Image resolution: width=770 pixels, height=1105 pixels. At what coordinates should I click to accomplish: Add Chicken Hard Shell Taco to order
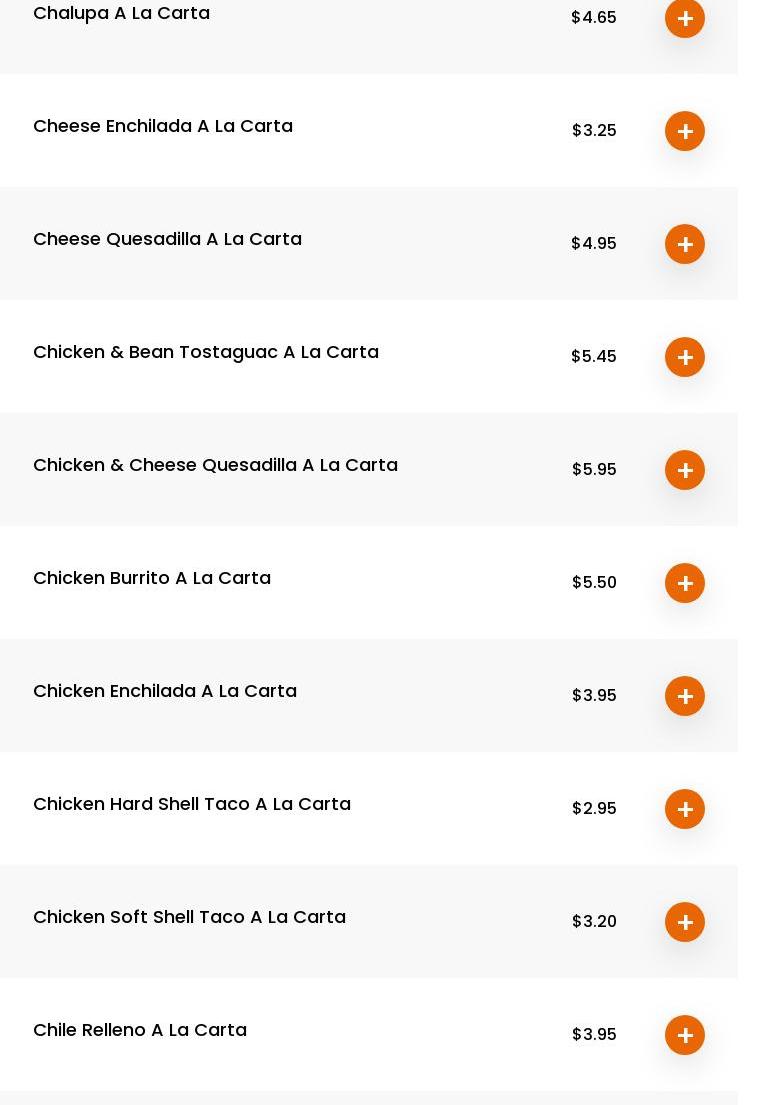(685, 809)
